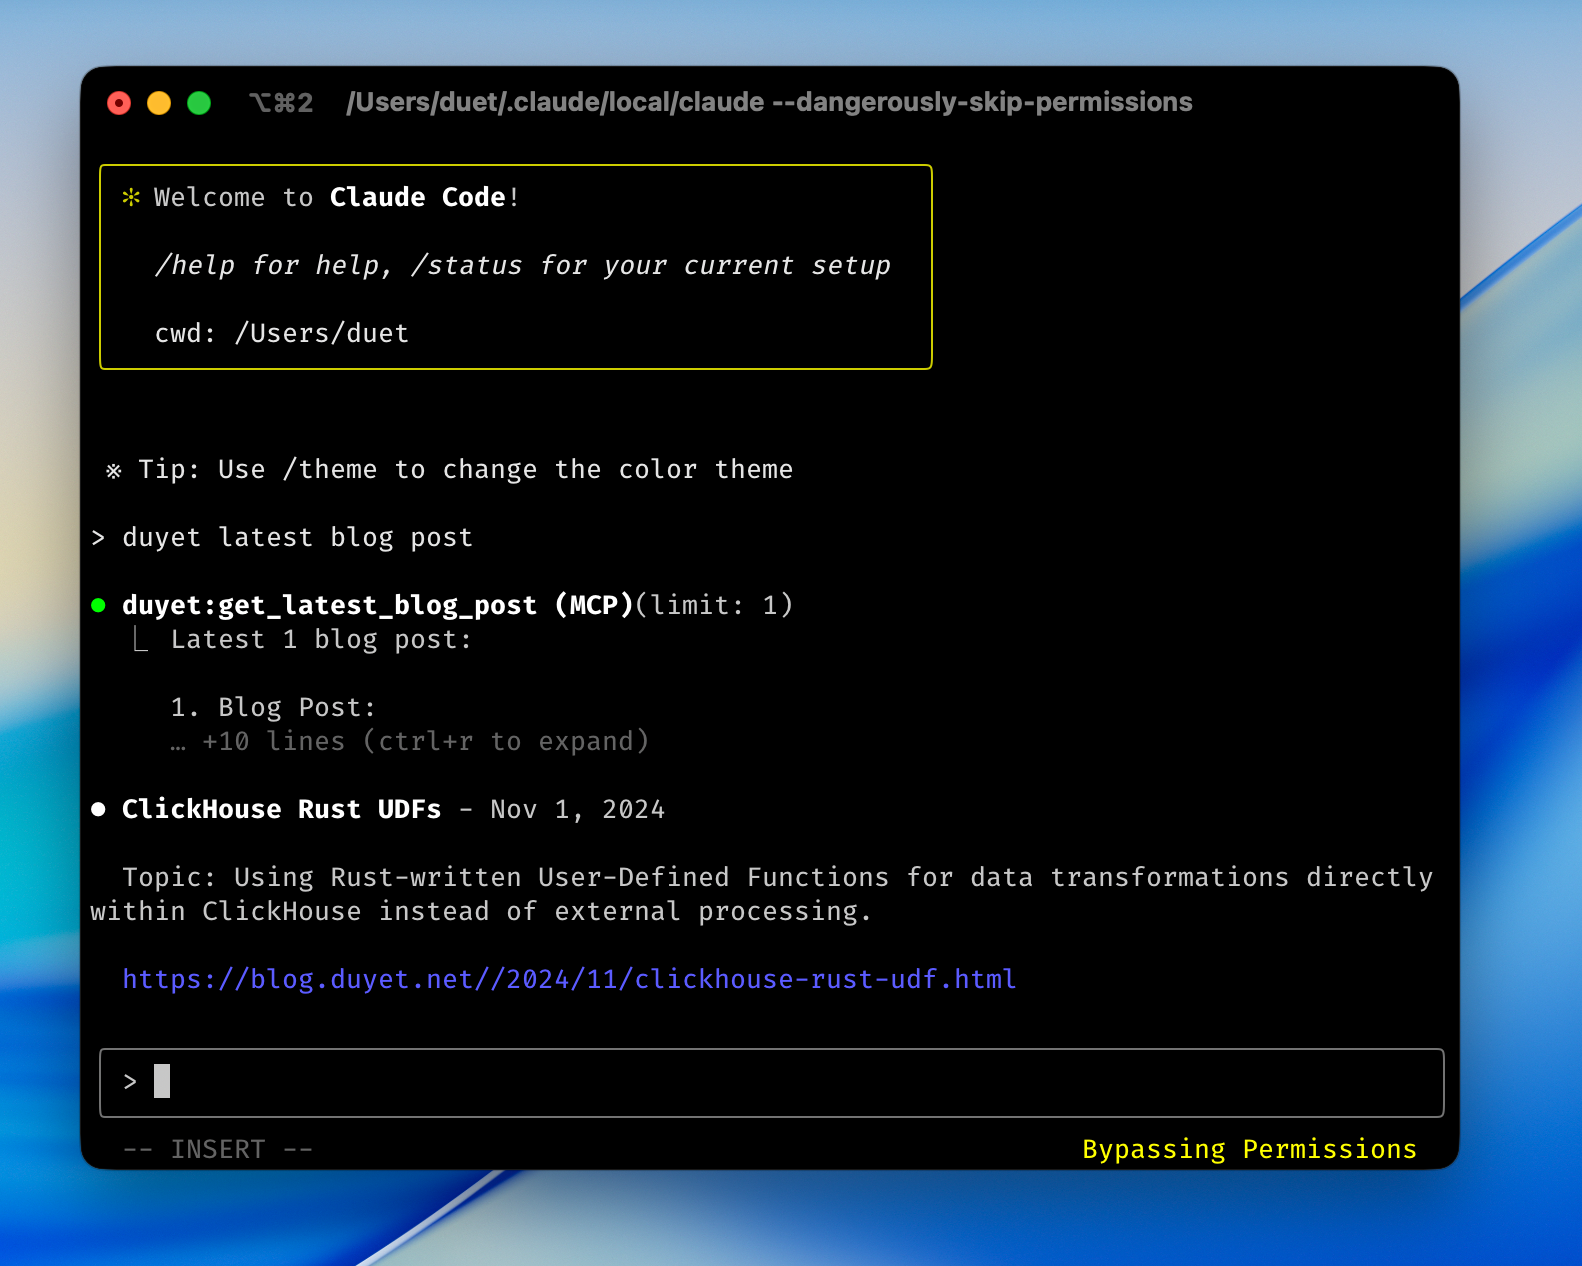Click the green status dot beside the MCP call
The height and width of the screenshot is (1266, 1582).
98,605
